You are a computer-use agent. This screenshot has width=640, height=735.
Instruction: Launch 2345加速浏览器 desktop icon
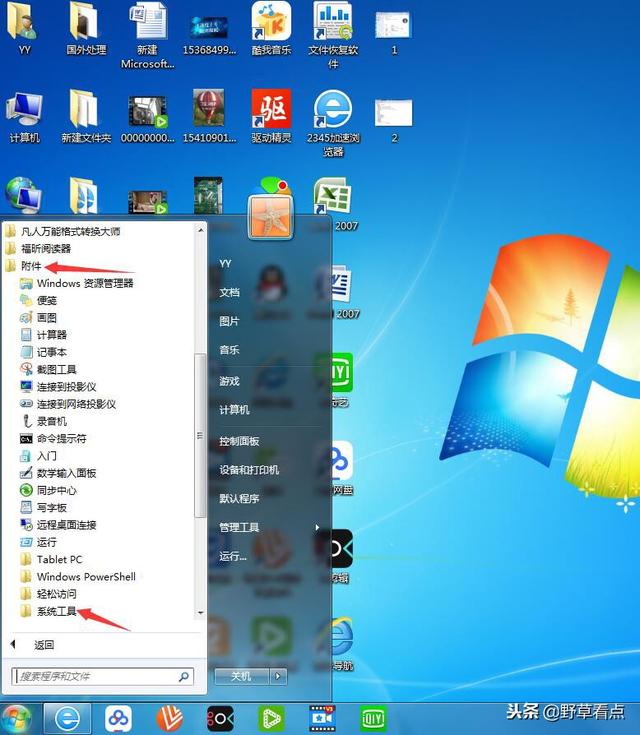point(333,123)
